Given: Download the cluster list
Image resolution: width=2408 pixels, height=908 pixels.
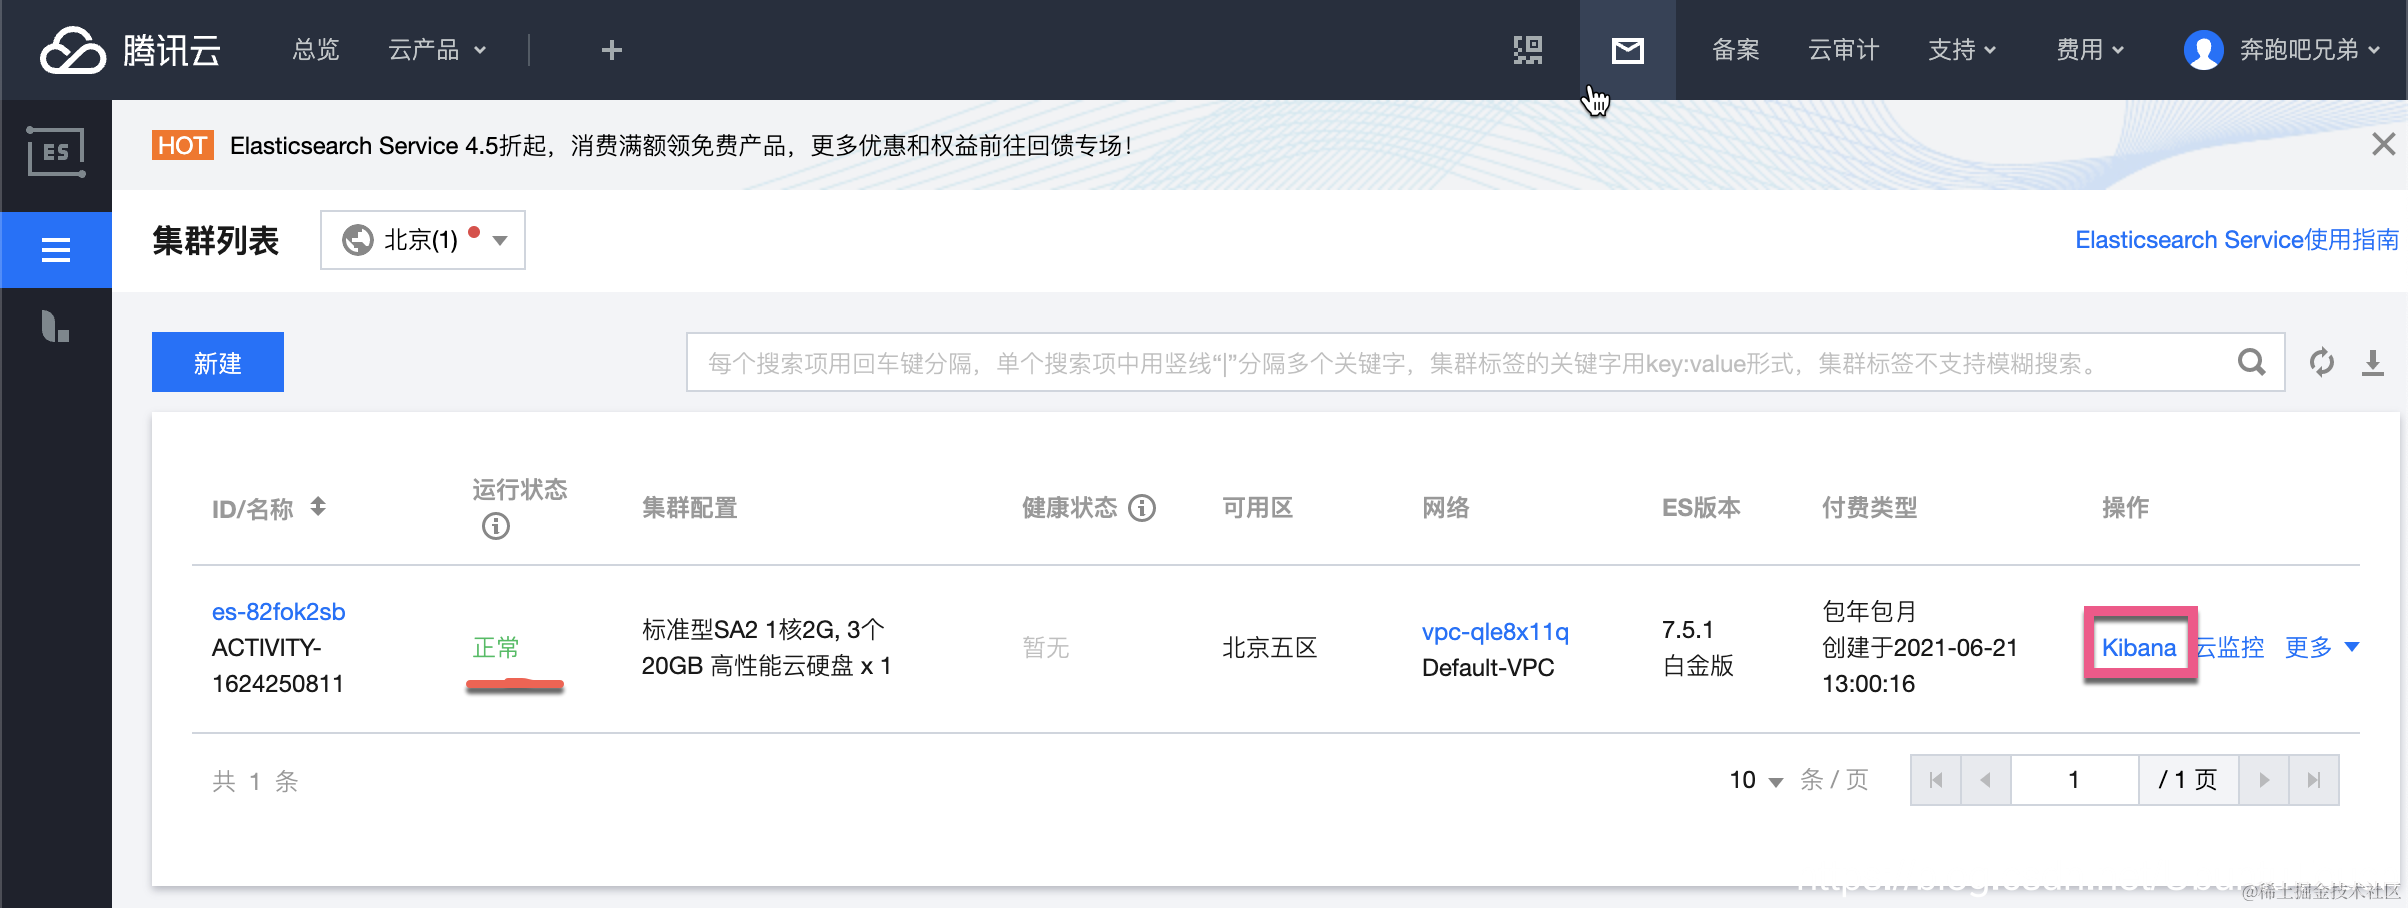Looking at the screenshot, I should (x=2373, y=362).
